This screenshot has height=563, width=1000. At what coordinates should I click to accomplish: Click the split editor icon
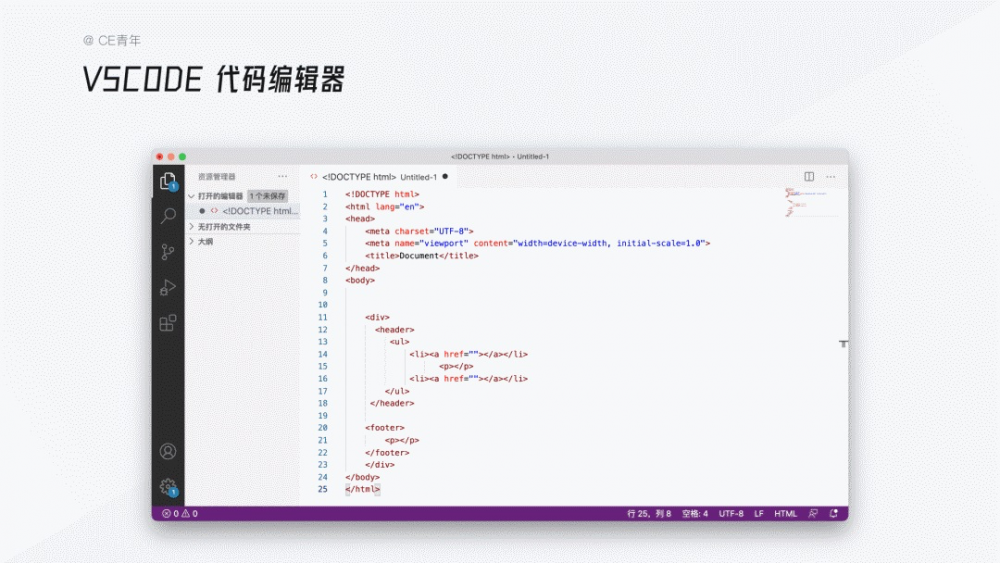click(810, 176)
